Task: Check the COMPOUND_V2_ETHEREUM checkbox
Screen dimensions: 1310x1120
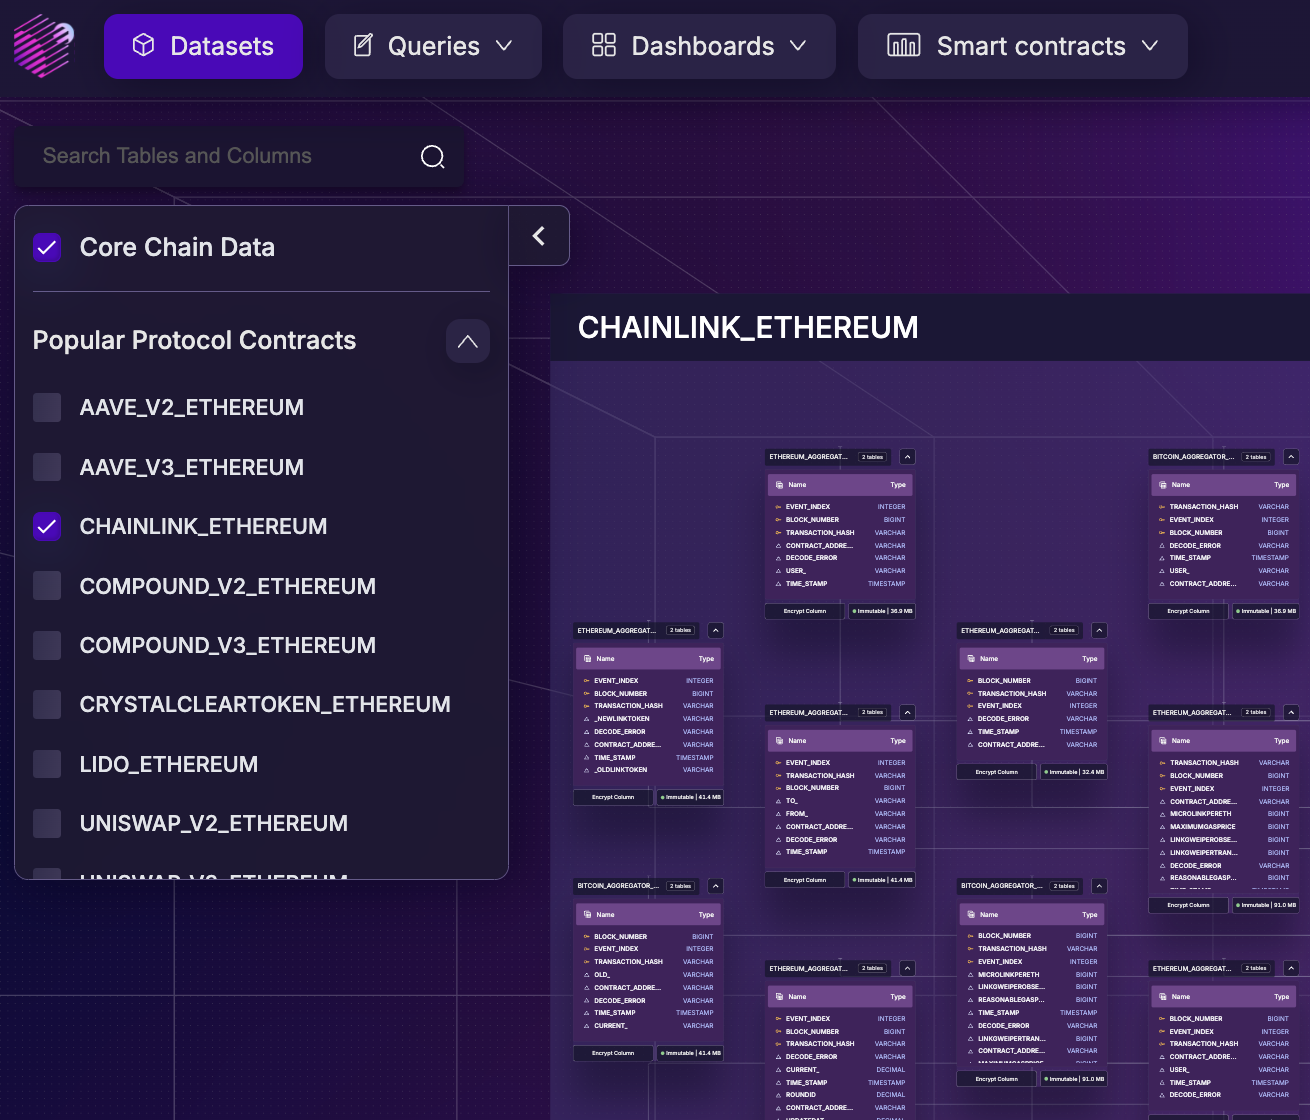Action: tap(47, 586)
